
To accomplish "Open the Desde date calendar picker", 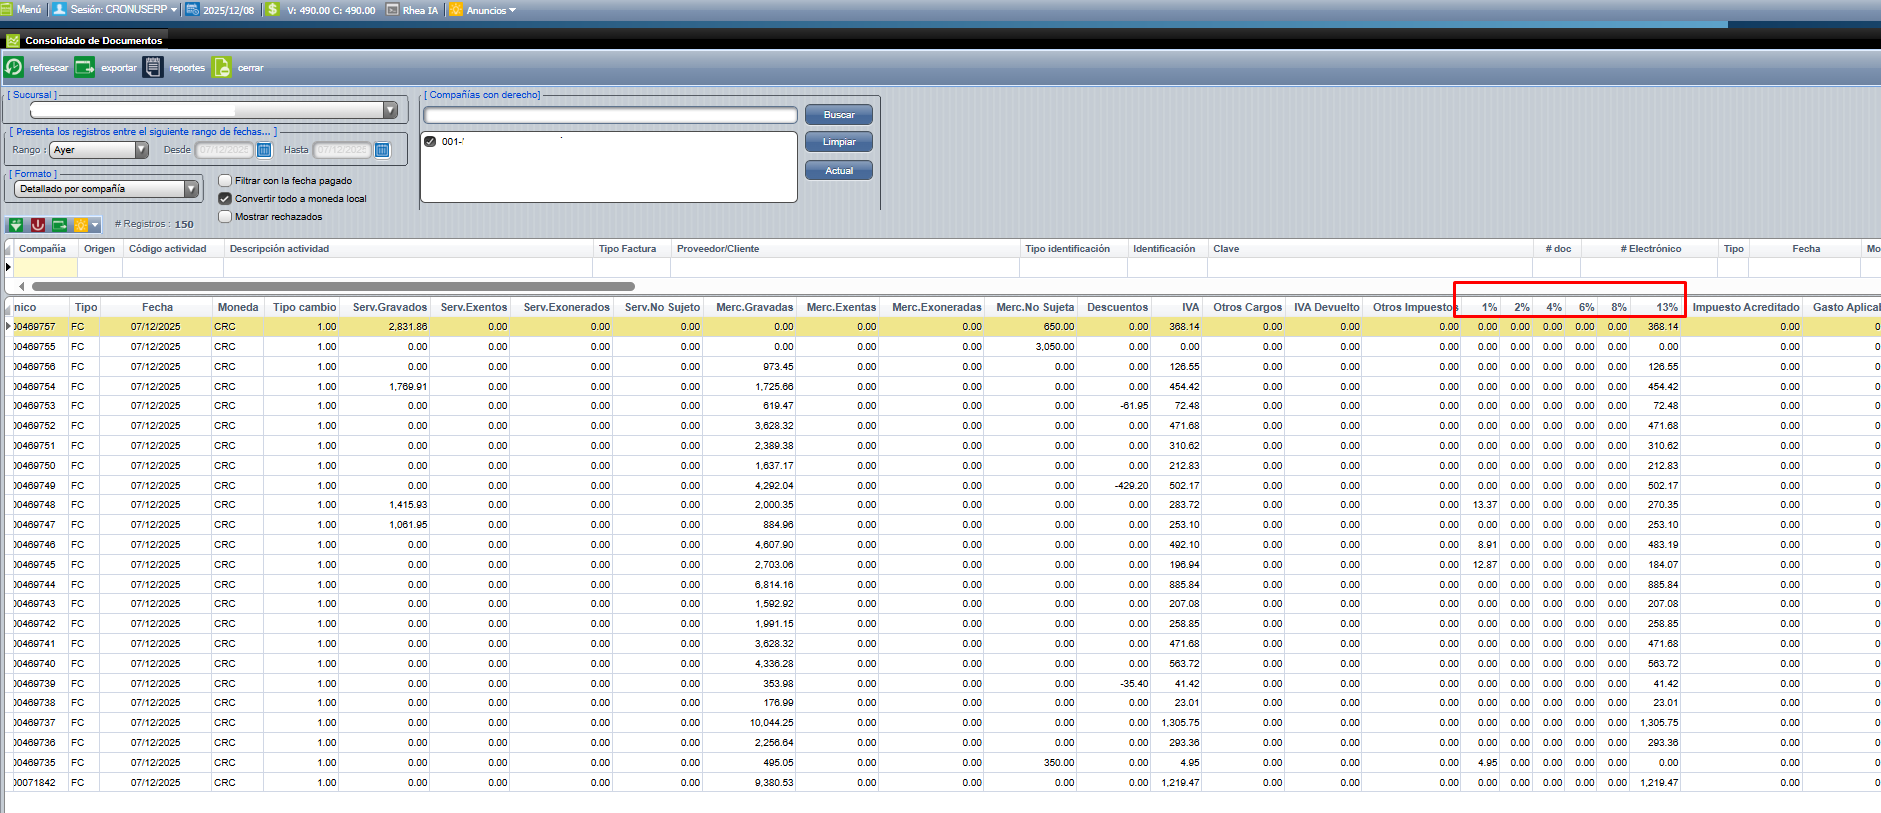I will (264, 150).
